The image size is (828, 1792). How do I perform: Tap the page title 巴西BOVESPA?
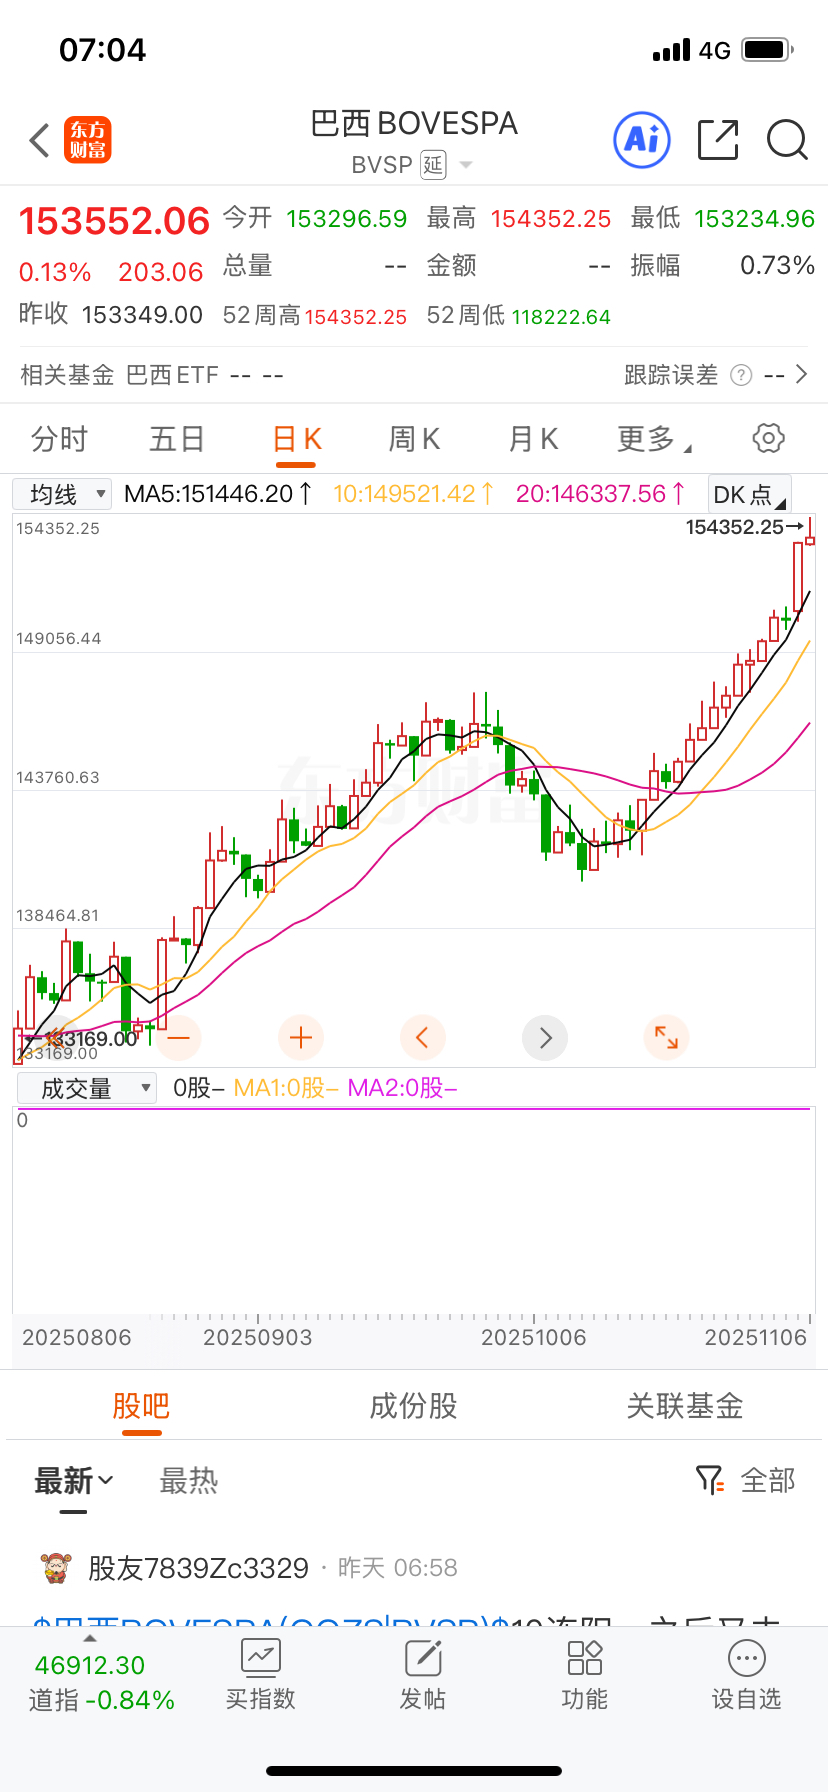(x=414, y=124)
